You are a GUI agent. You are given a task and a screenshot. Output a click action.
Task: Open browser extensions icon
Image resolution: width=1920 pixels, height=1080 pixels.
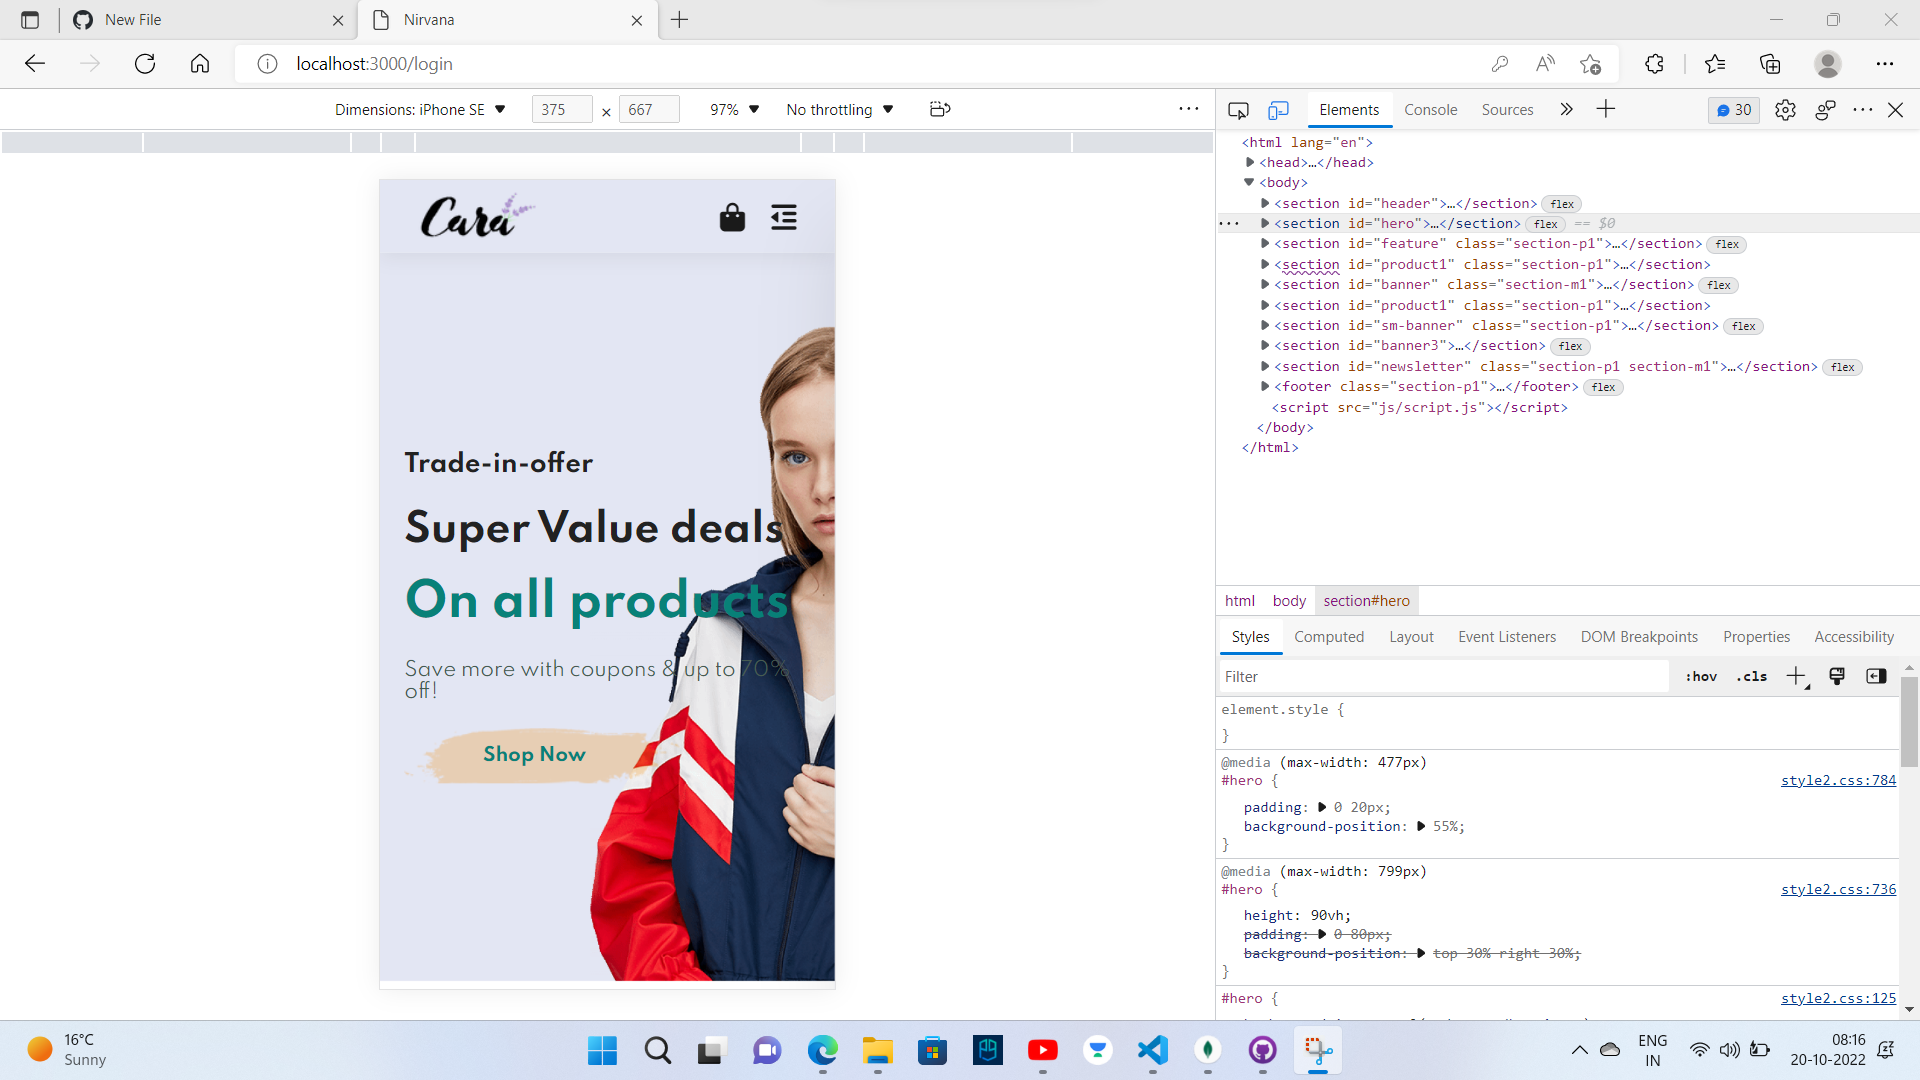pos(1654,64)
